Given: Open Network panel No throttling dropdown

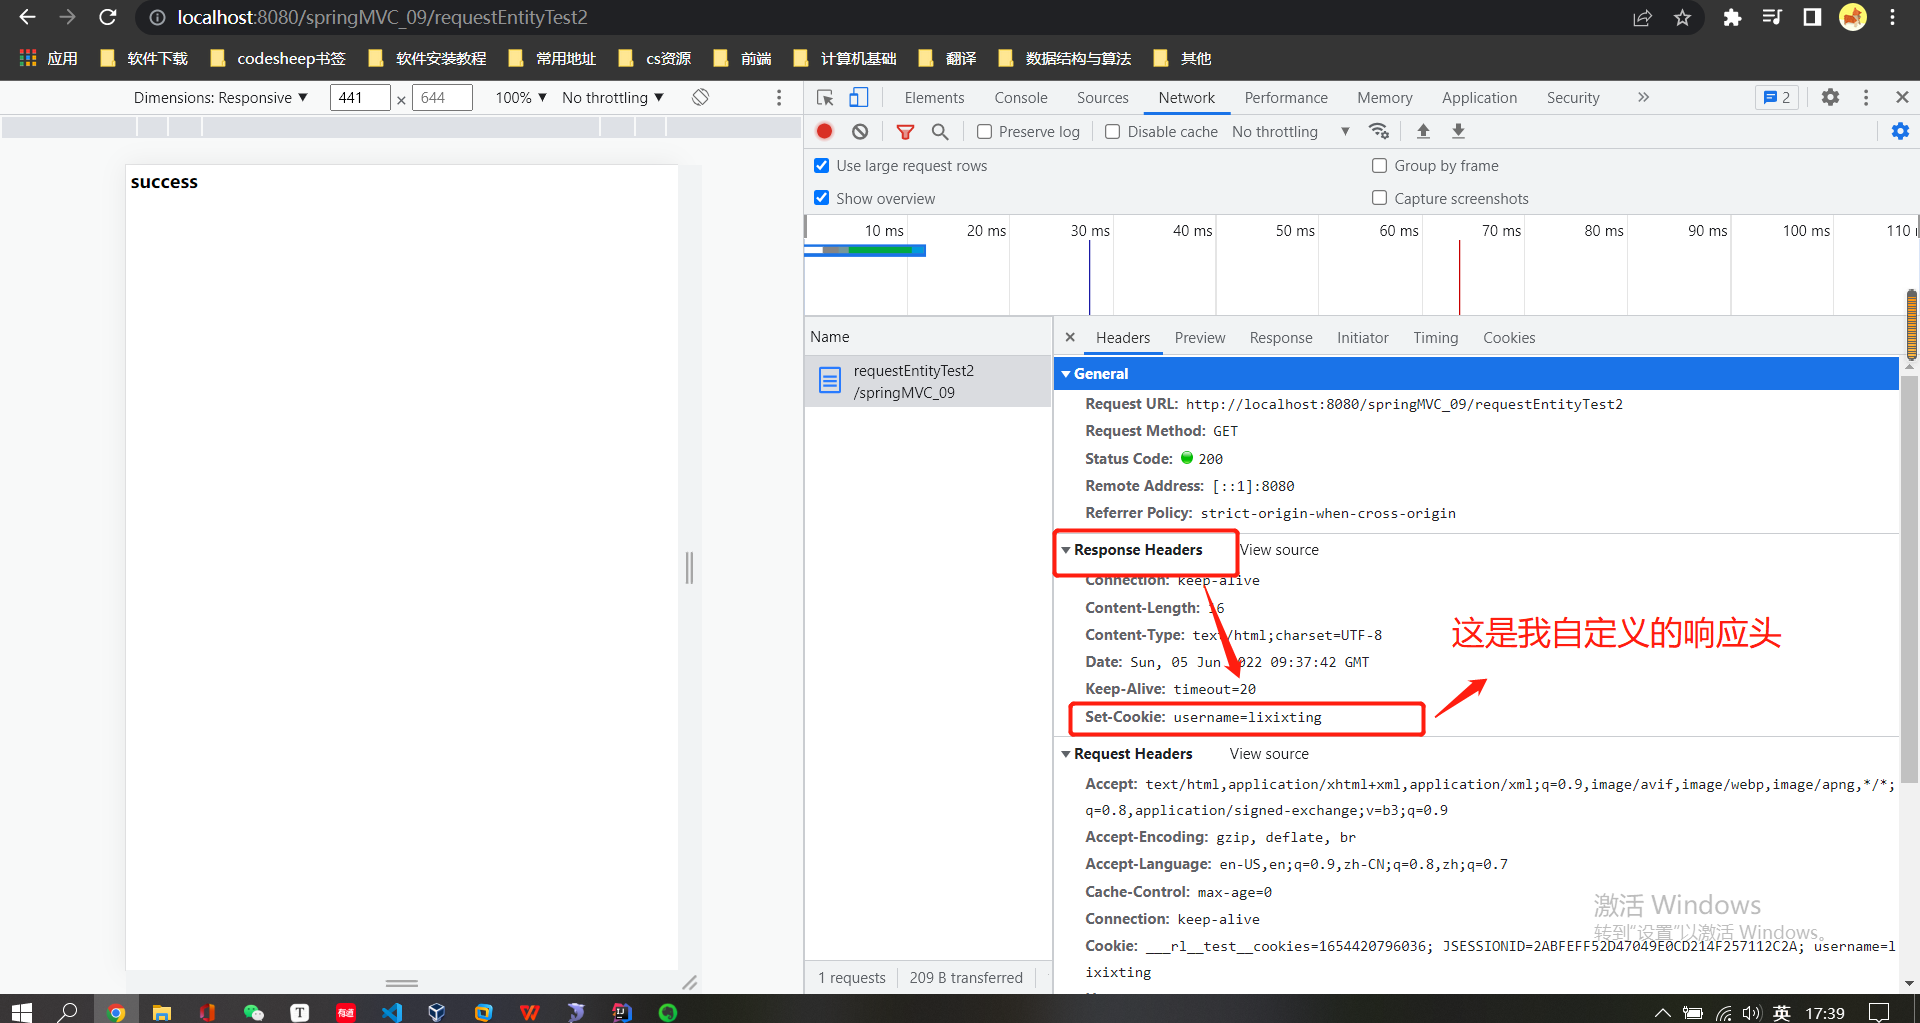Looking at the screenshot, I should (x=1290, y=131).
